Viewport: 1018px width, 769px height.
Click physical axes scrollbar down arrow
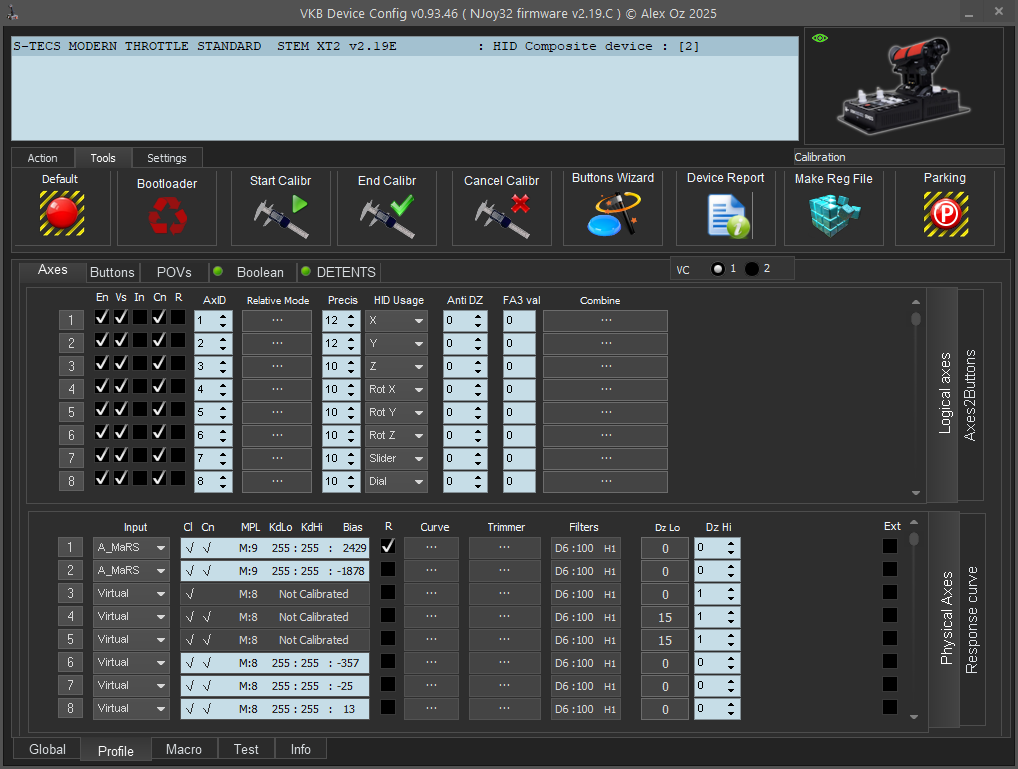pos(914,717)
